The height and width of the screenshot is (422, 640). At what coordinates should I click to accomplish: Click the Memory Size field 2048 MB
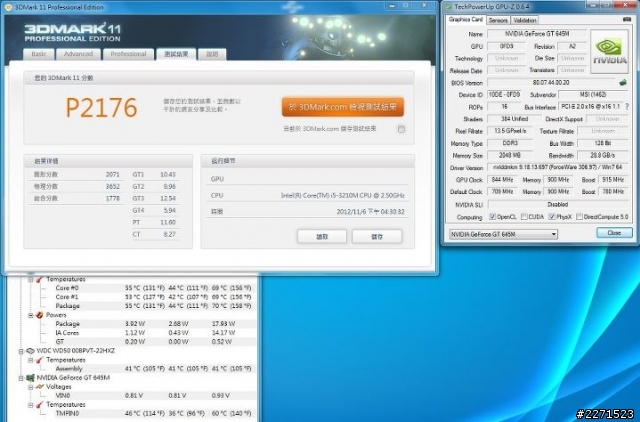point(509,155)
